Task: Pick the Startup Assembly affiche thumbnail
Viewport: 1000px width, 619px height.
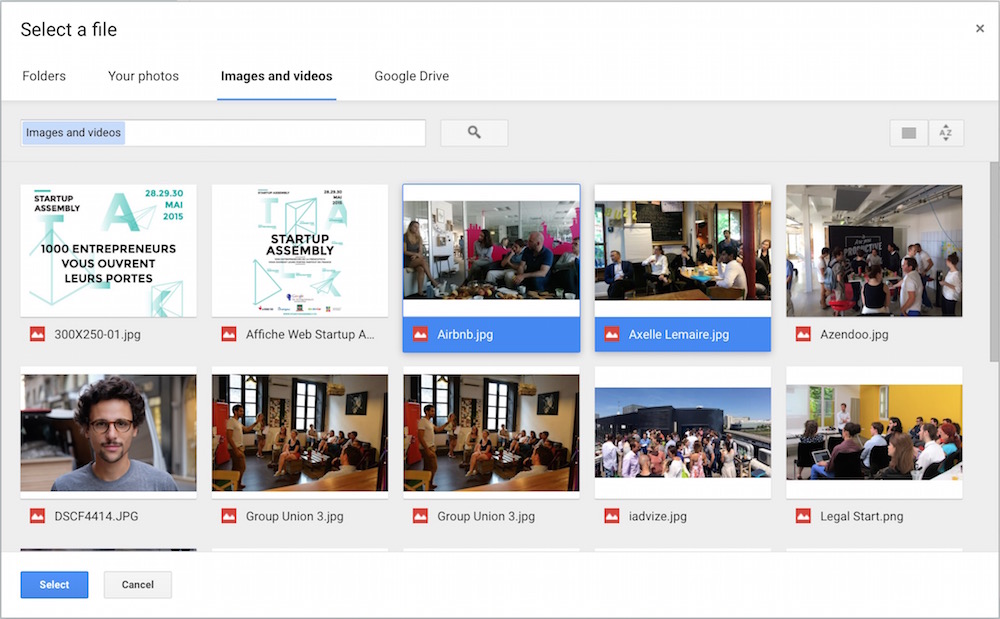Action: point(300,251)
